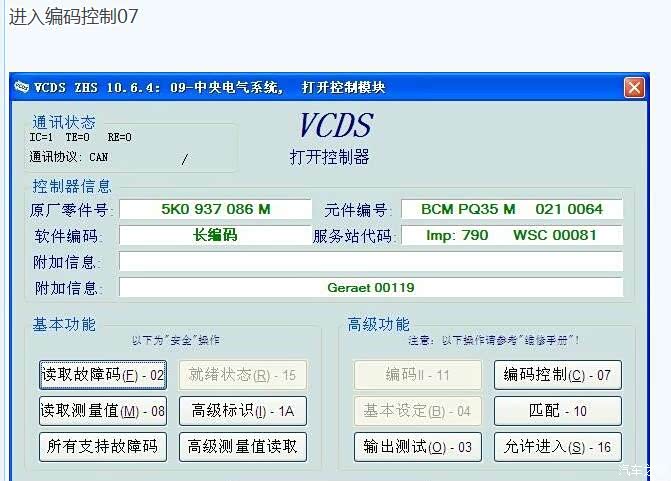Image resolution: width=671 pixels, height=481 pixels.
Task: Click the 维修手册 warning note
Action: [494, 341]
